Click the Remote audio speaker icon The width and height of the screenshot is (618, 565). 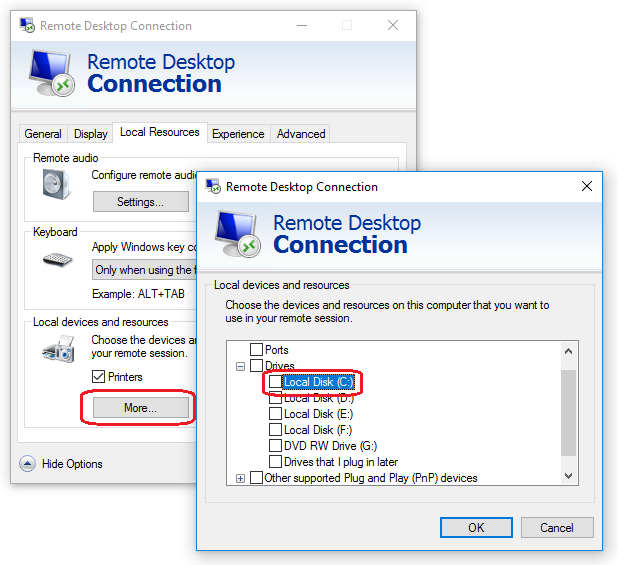point(53,184)
